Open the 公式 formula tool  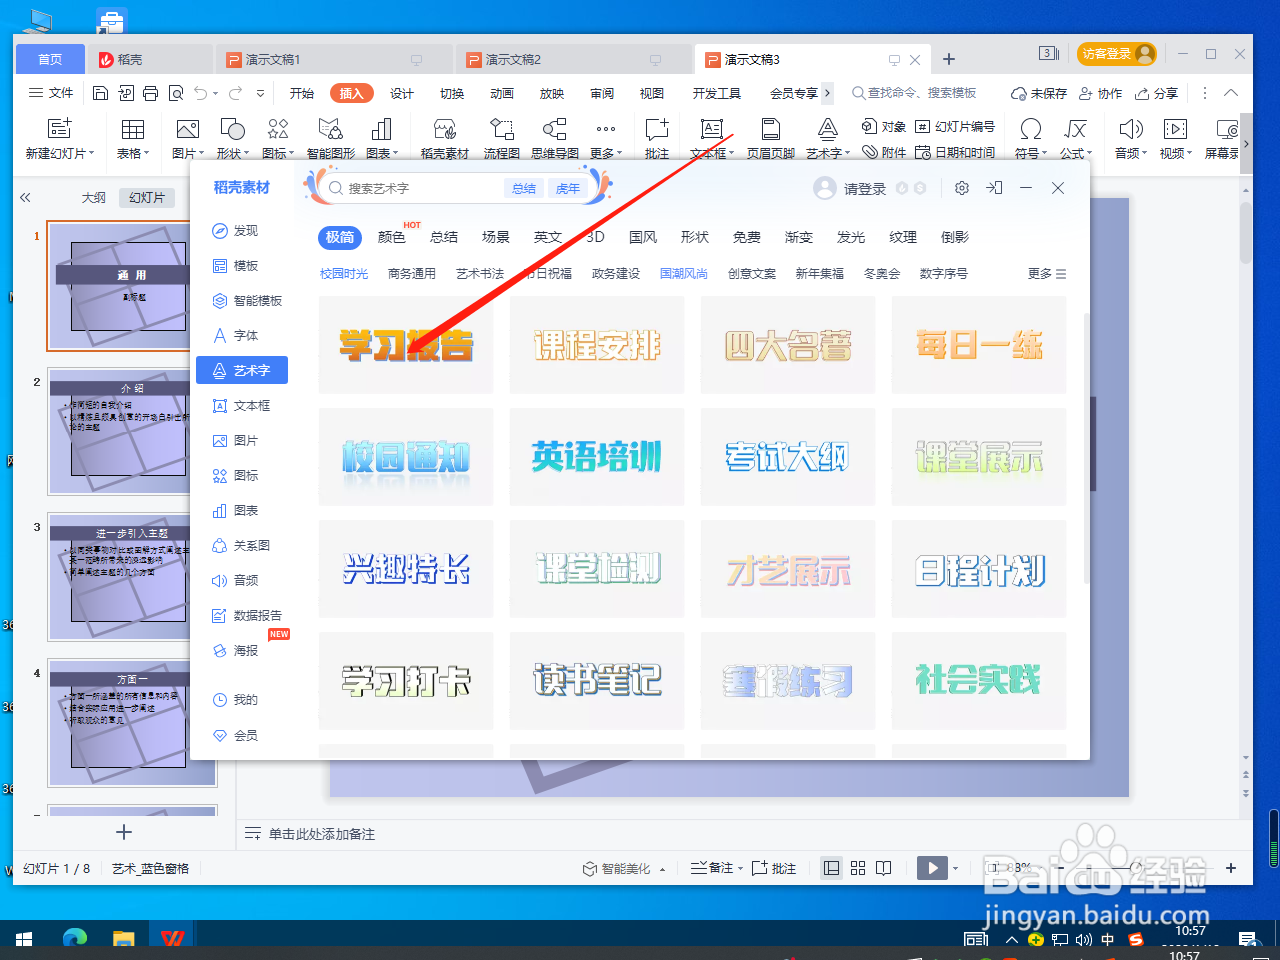point(1073,138)
